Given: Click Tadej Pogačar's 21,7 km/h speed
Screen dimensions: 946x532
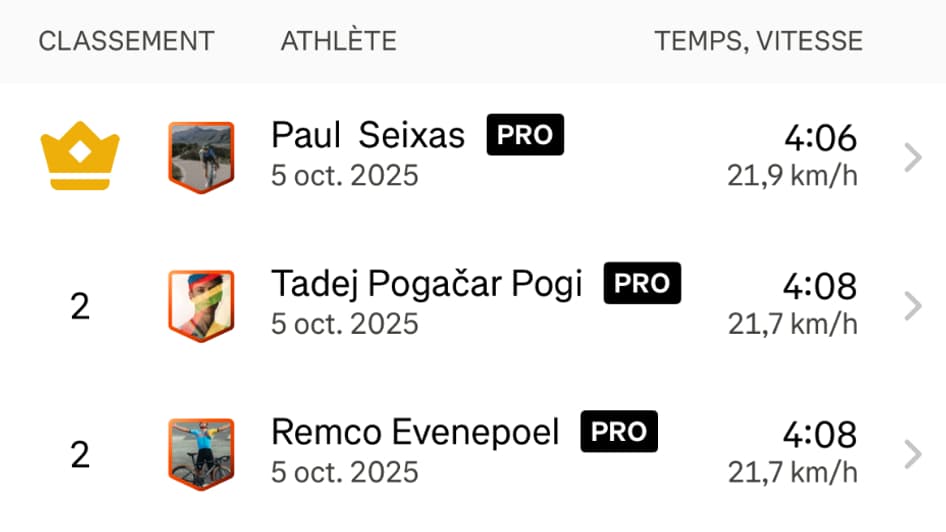Looking at the screenshot, I should click(792, 324).
